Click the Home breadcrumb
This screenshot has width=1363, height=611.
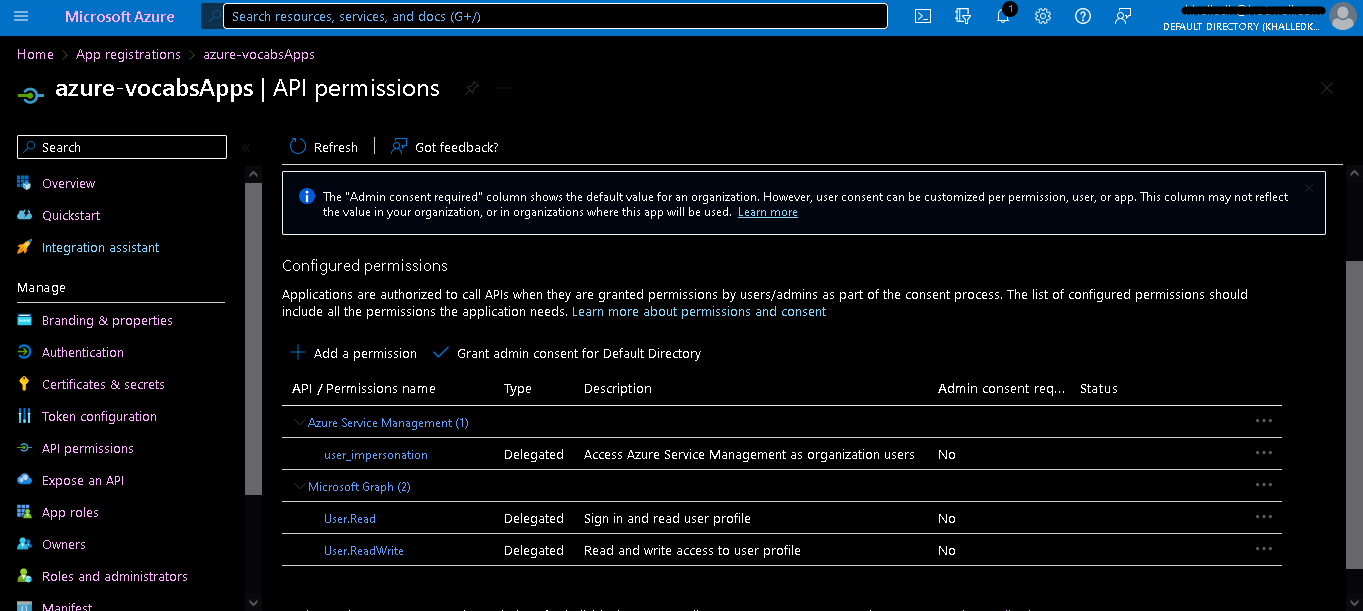point(35,54)
